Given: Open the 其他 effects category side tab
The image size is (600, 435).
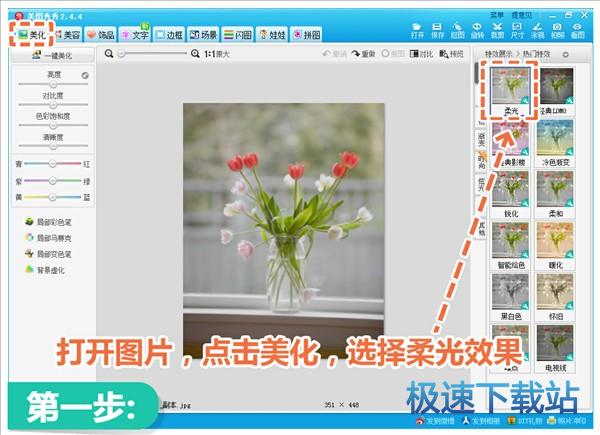Looking at the screenshot, I should coord(481,229).
